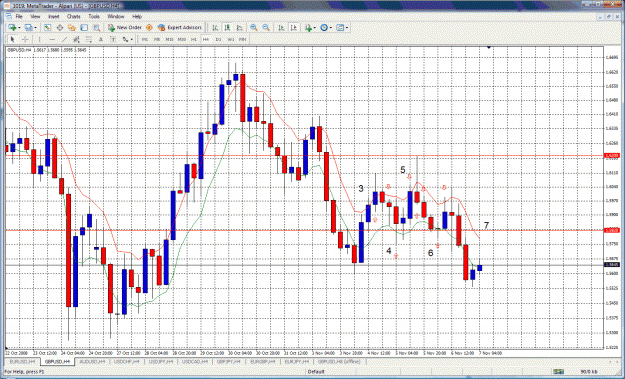Select the Vertical Line tool
The image size is (625, 379).
pyautogui.click(x=39, y=39)
